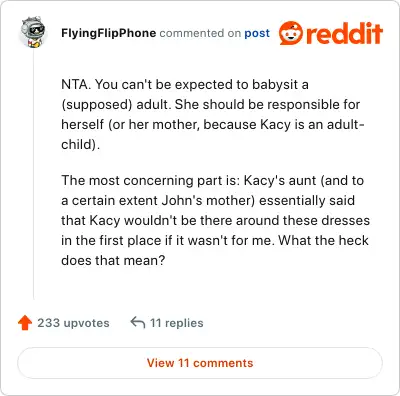
Task: Upvote using the orange up arrow icon
Action: (25, 323)
